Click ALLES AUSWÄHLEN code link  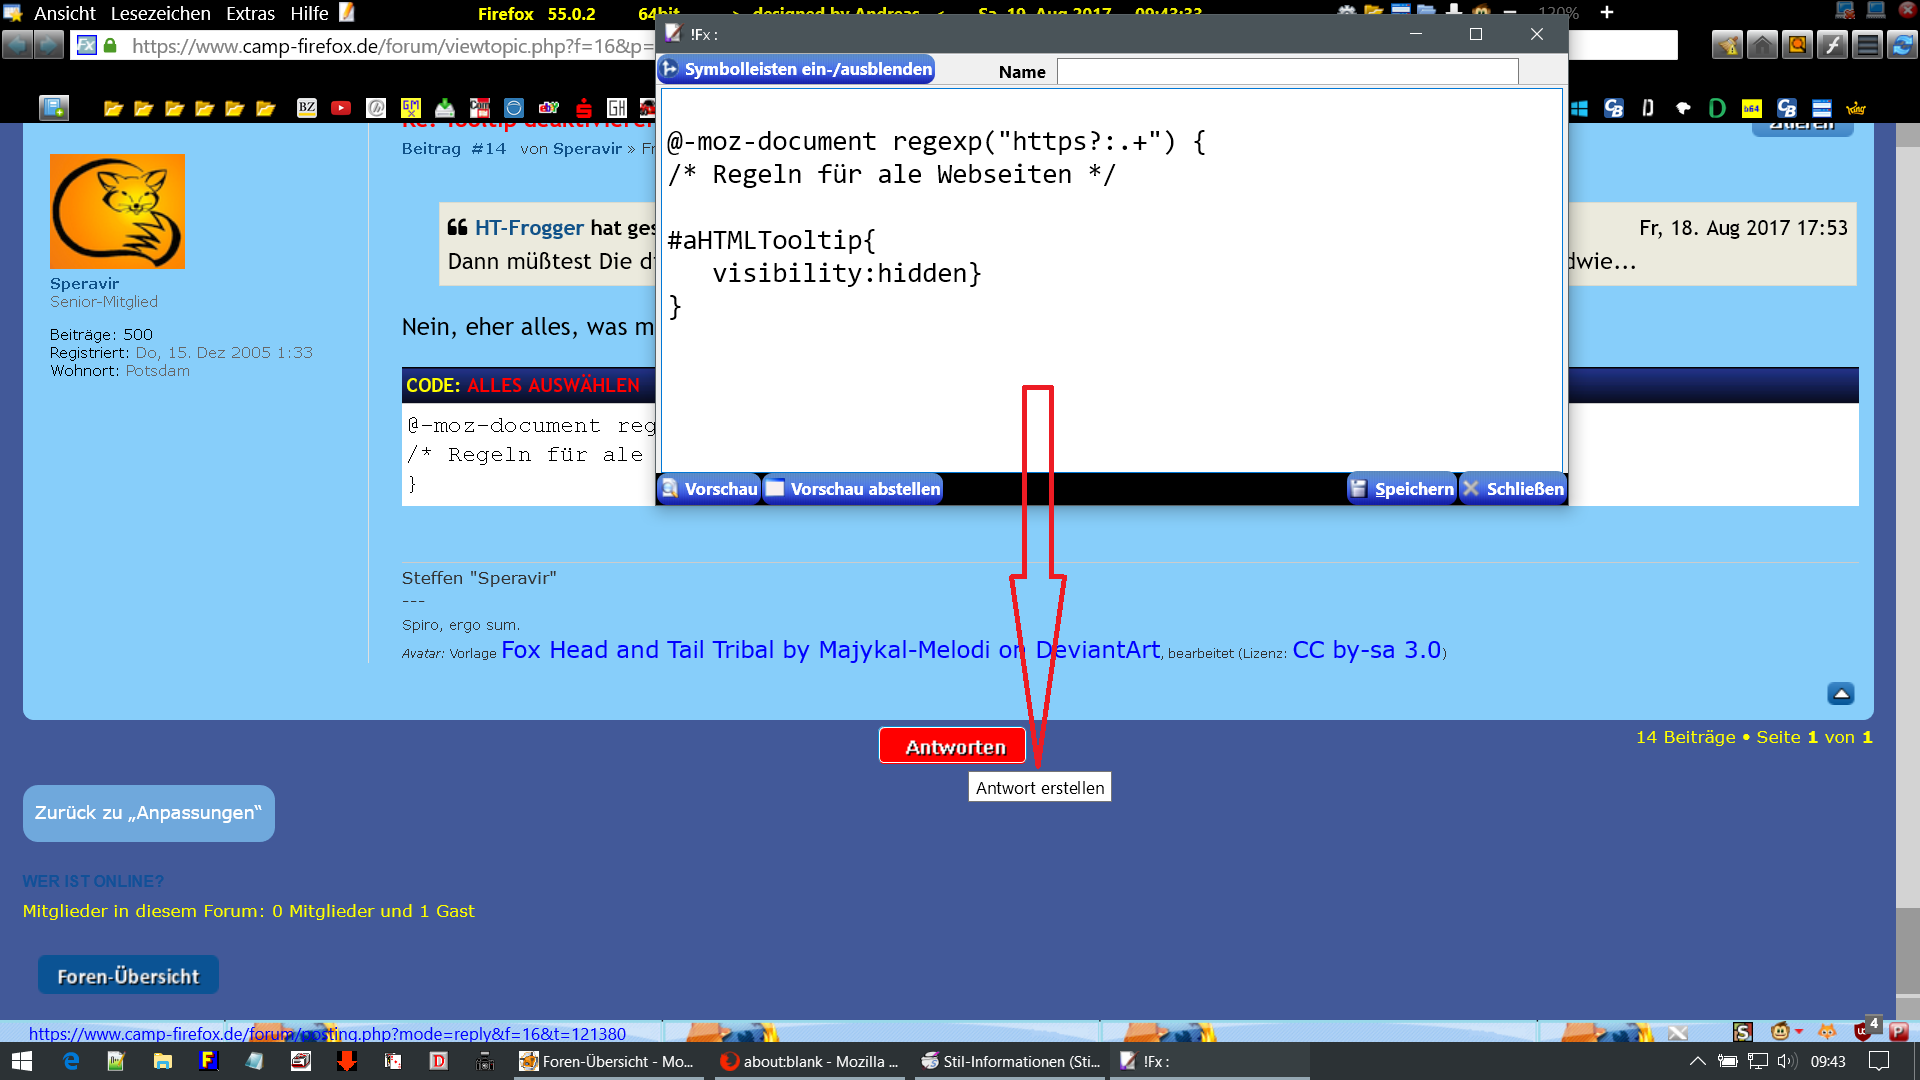(x=553, y=386)
